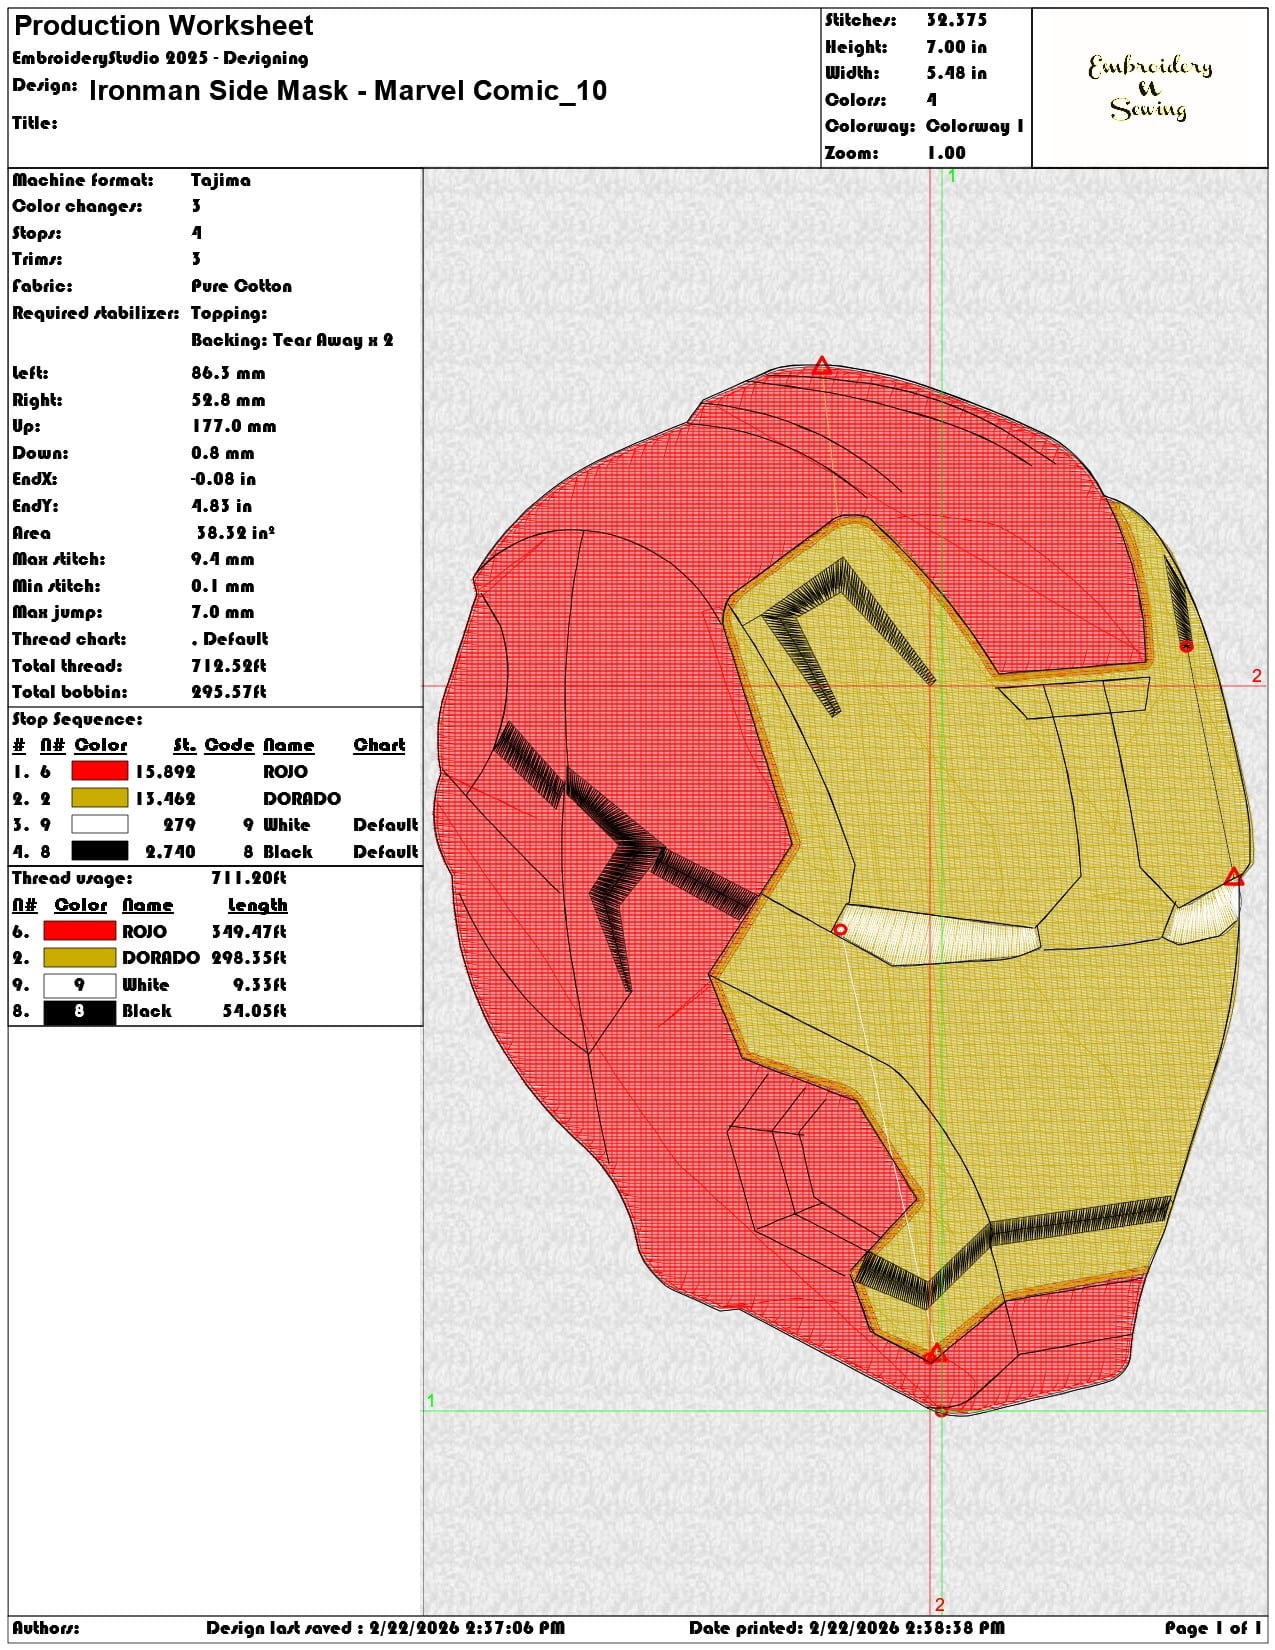This screenshot has height=1650, width=1275.
Task: Click the White swatch in Stop Sequence
Action: tap(100, 824)
